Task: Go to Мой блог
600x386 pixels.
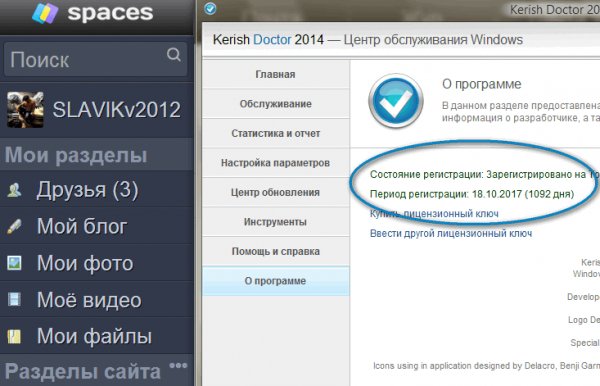Action: pos(96,226)
